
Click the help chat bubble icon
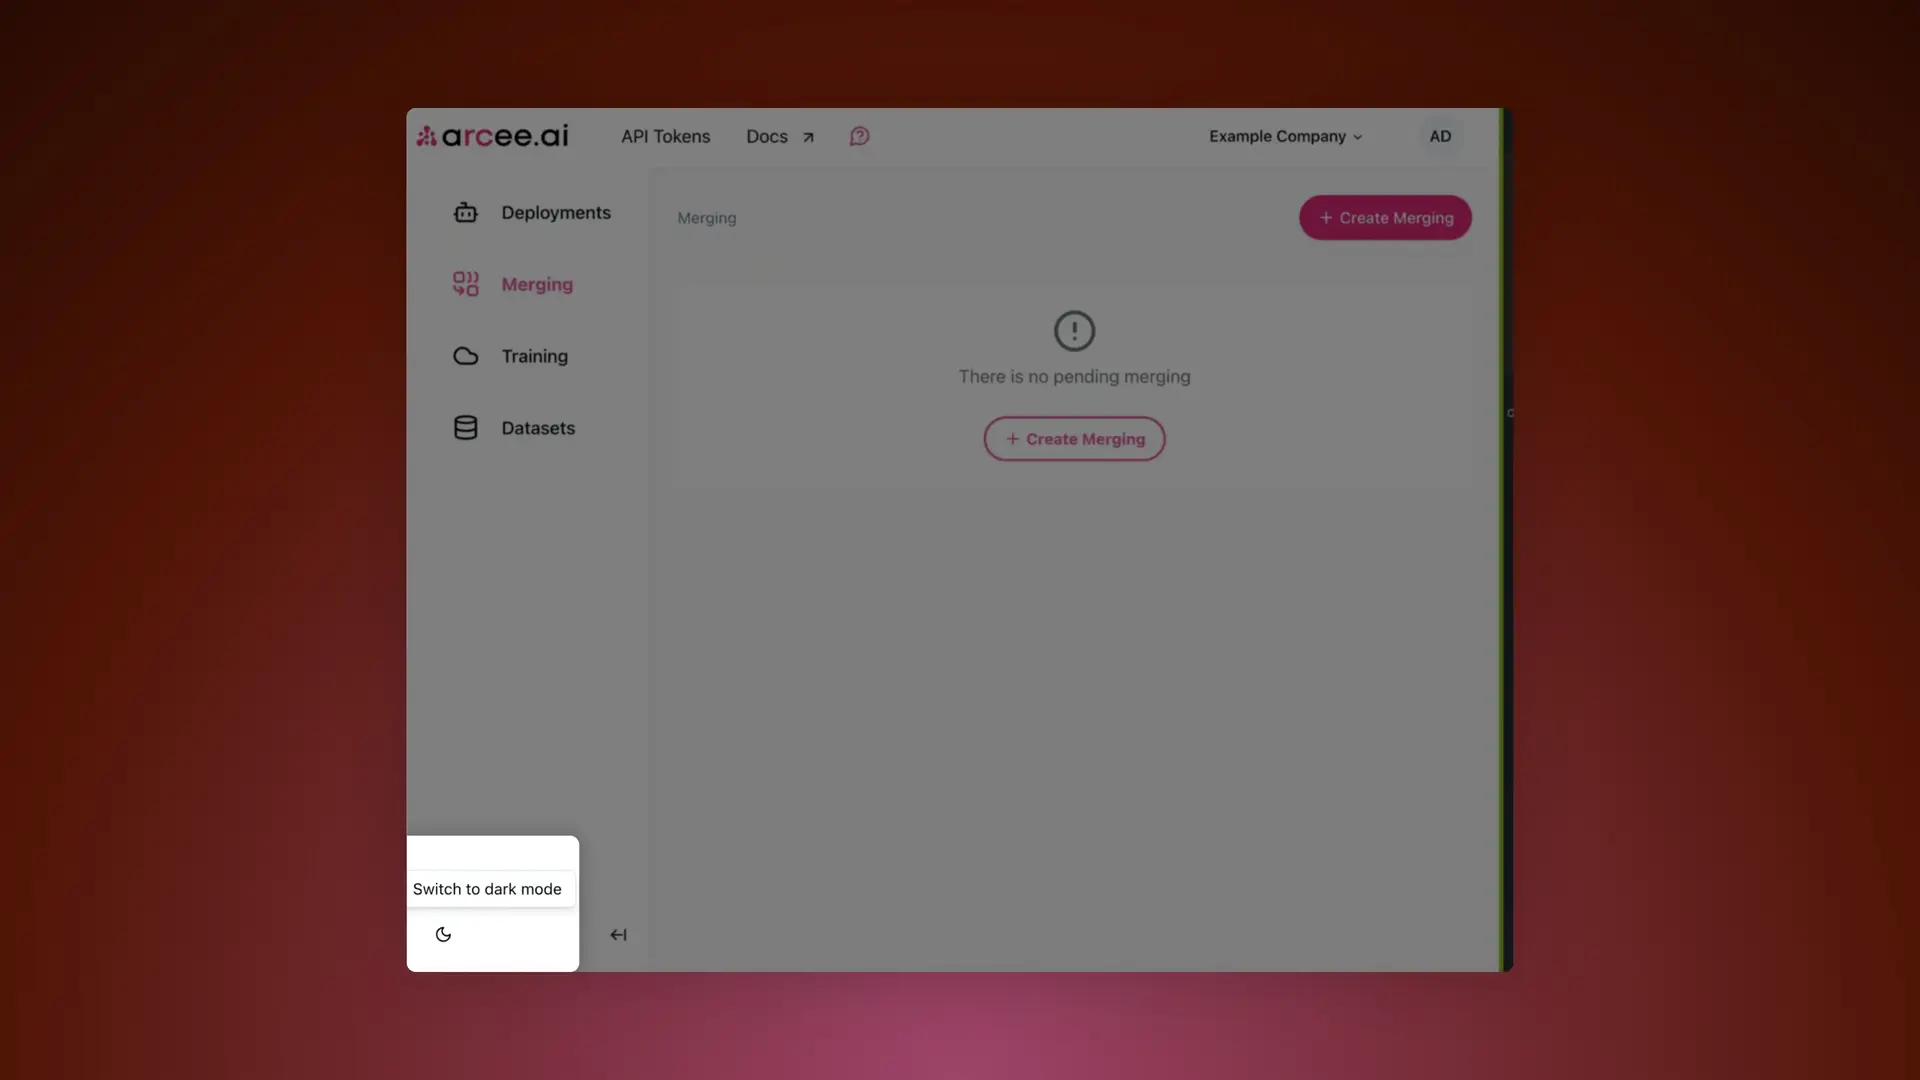[858, 136]
